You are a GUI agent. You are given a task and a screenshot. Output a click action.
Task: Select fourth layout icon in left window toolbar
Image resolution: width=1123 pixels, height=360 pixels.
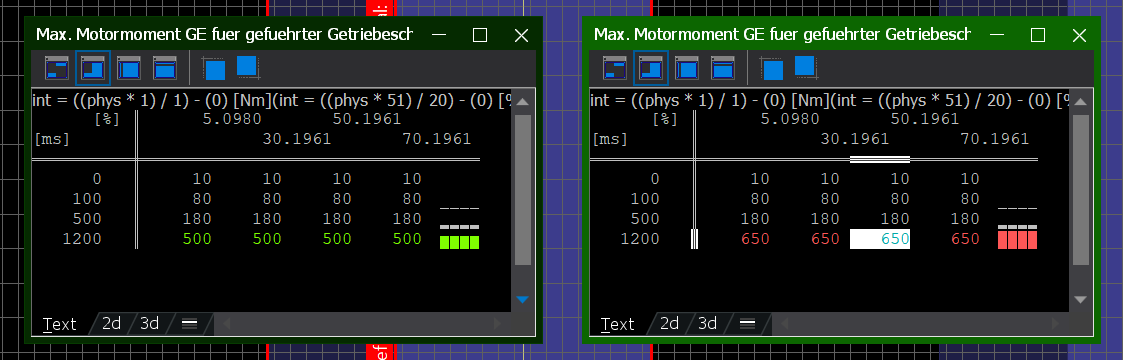(165, 69)
